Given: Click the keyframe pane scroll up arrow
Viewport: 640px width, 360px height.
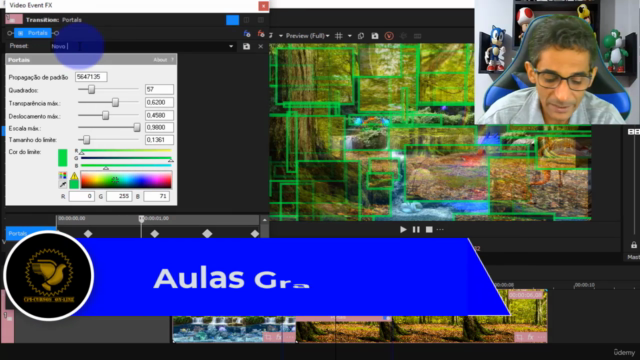Looking at the screenshot, I should [264, 220].
